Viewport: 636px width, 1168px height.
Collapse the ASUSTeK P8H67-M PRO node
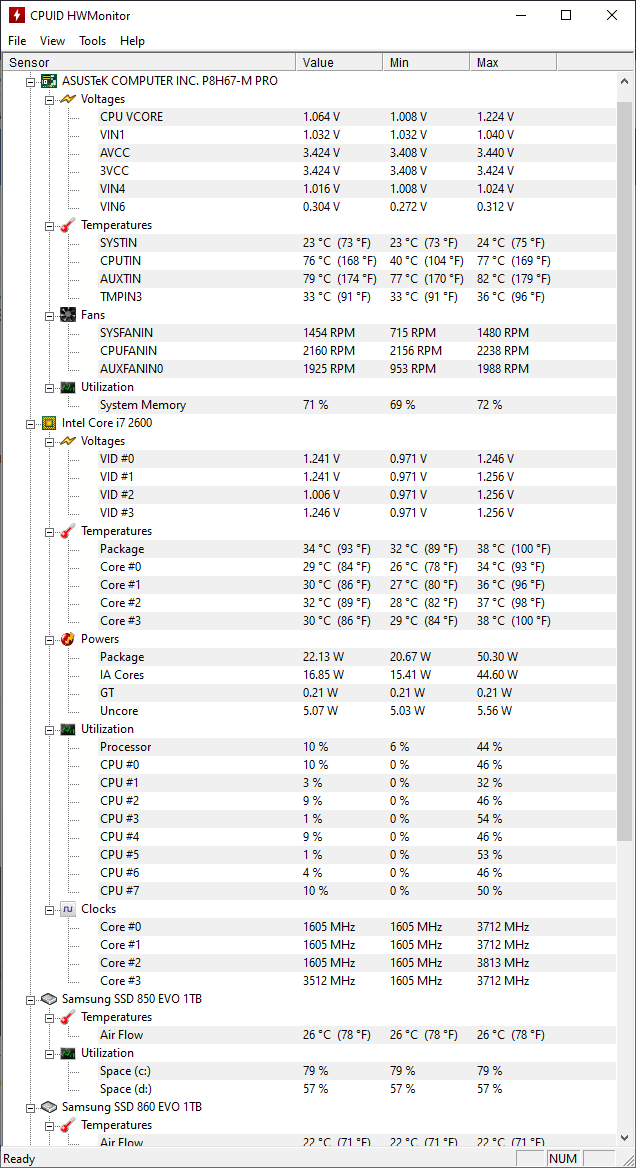tap(31, 81)
